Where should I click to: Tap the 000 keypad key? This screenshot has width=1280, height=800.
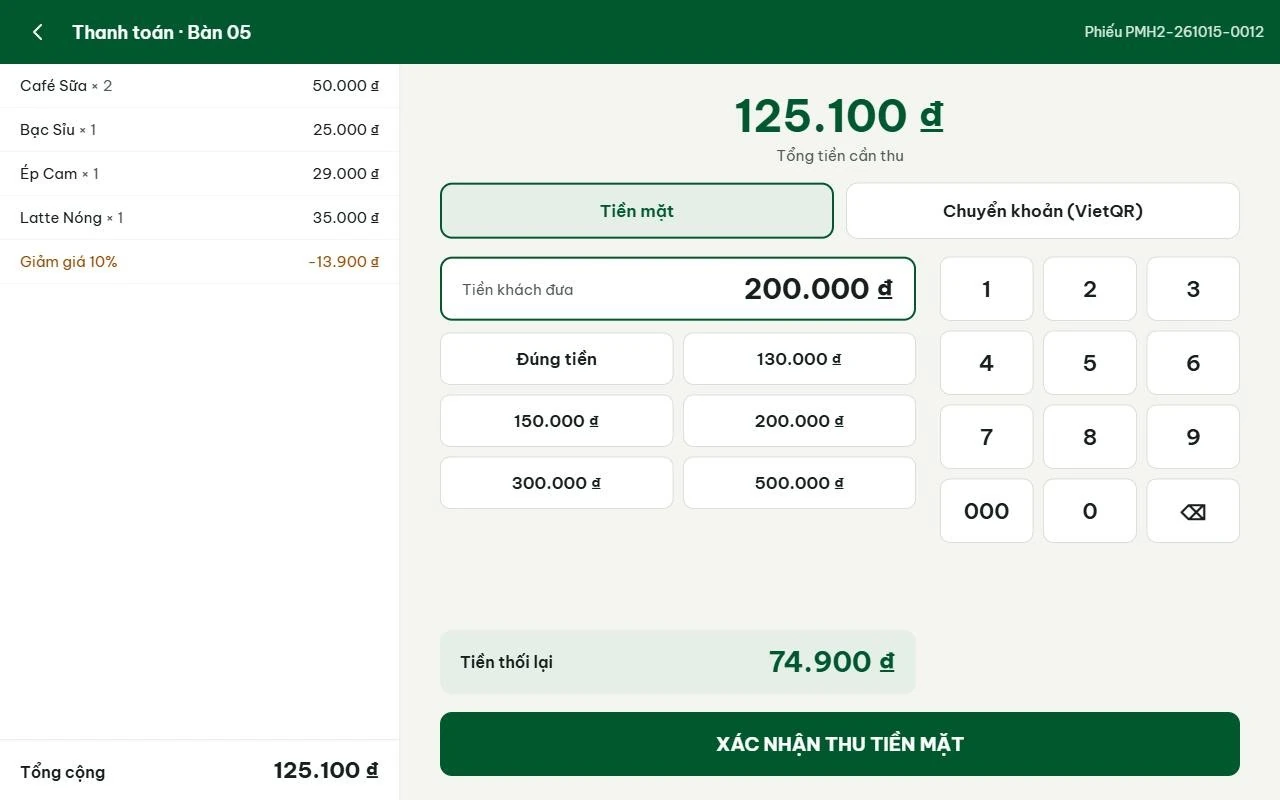[x=986, y=511]
